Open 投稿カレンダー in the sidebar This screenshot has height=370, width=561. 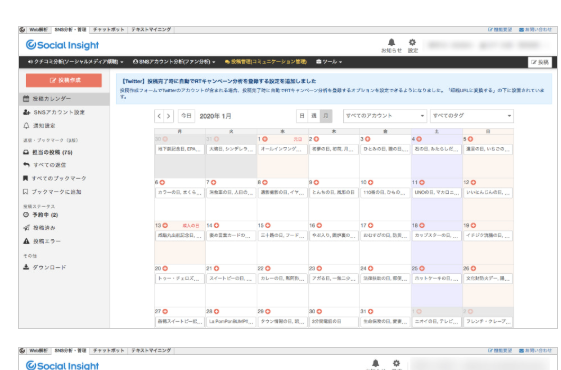[64, 99]
